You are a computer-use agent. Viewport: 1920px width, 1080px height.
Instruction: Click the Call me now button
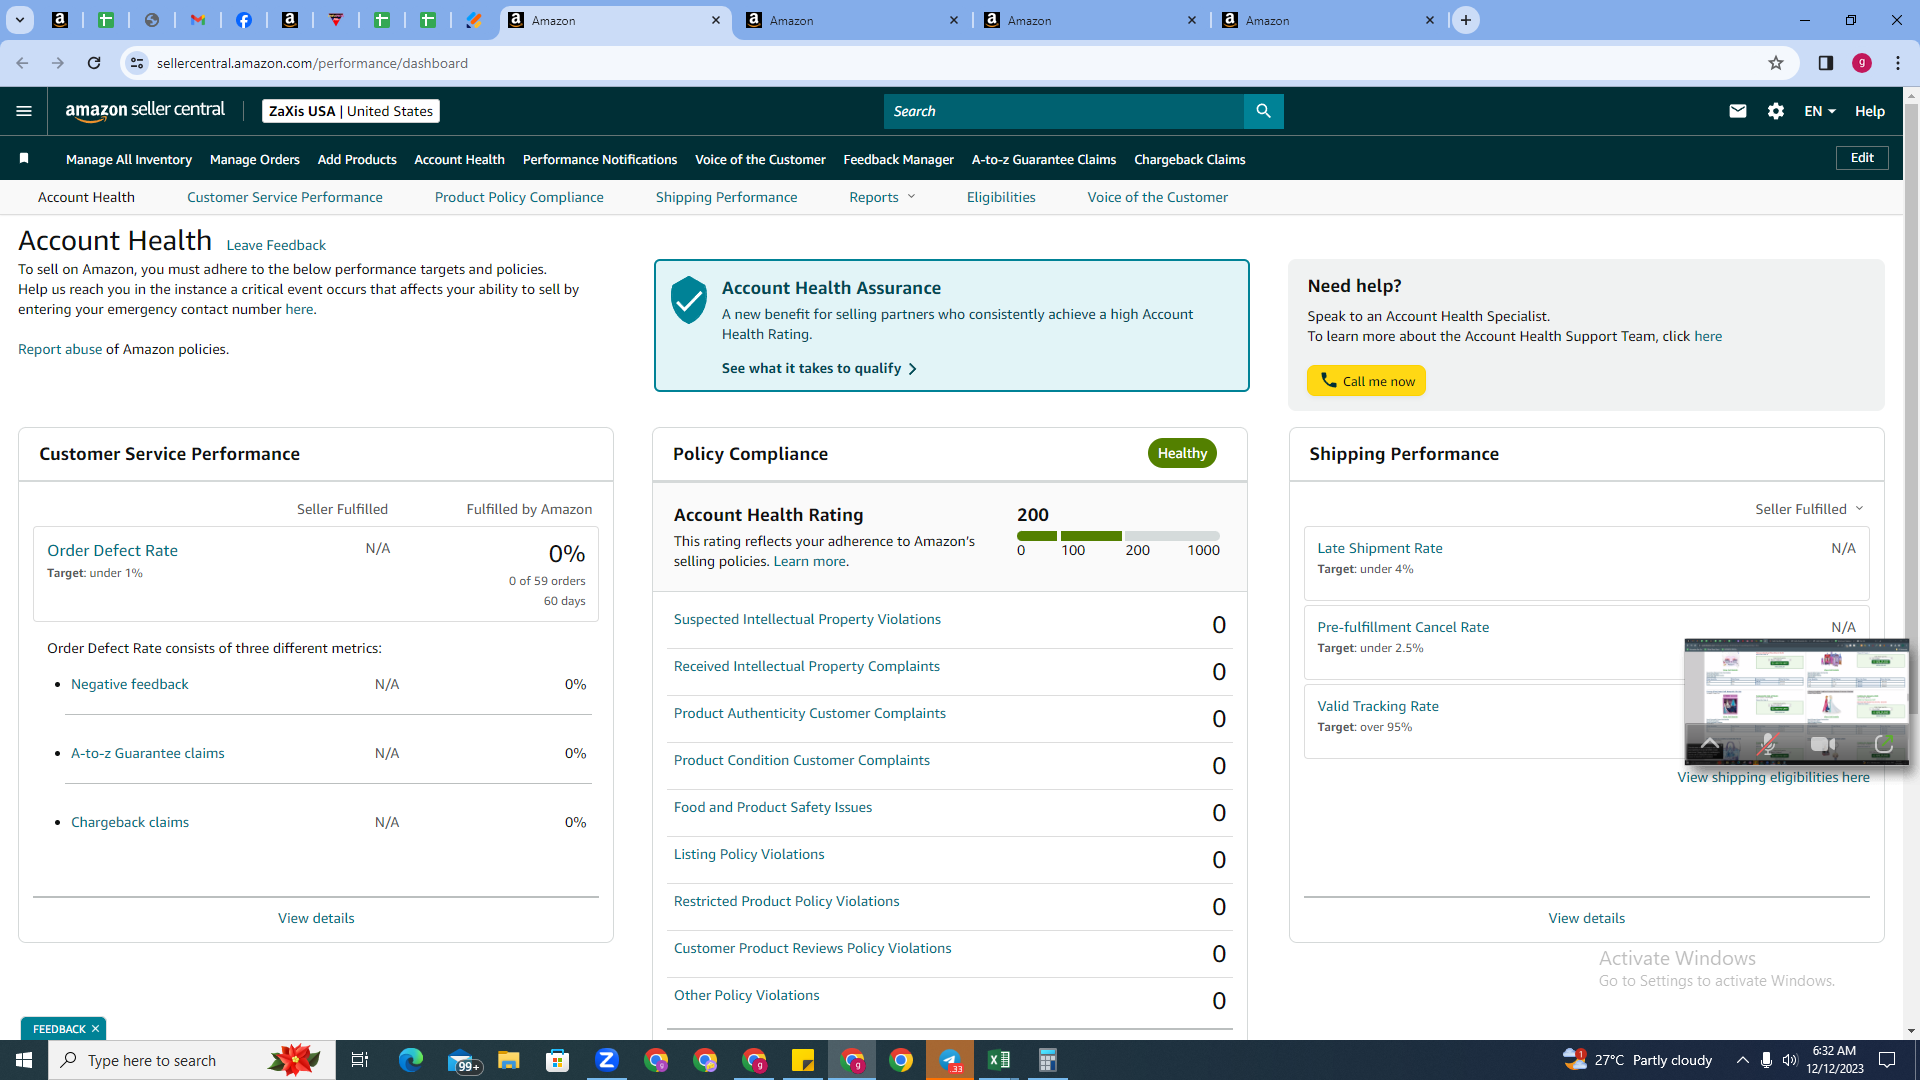pyautogui.click(x=1366, y=380)
